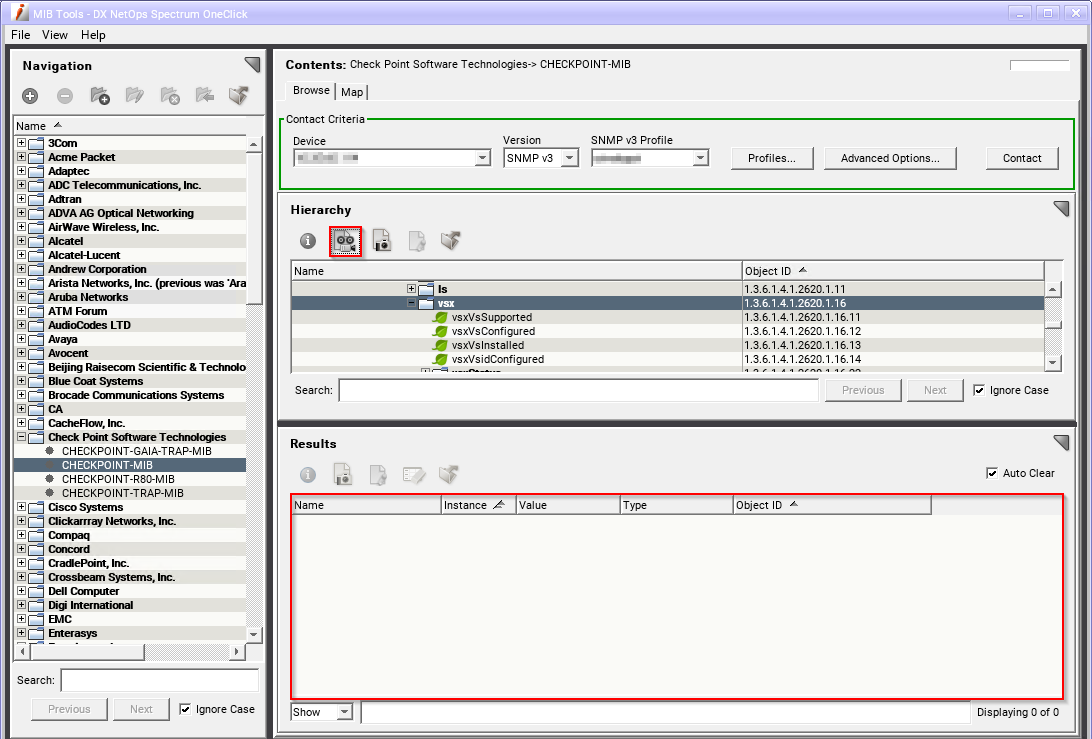
Task: Click the binoculars query icon in Hierarchy
Action: tap(345, 241)
